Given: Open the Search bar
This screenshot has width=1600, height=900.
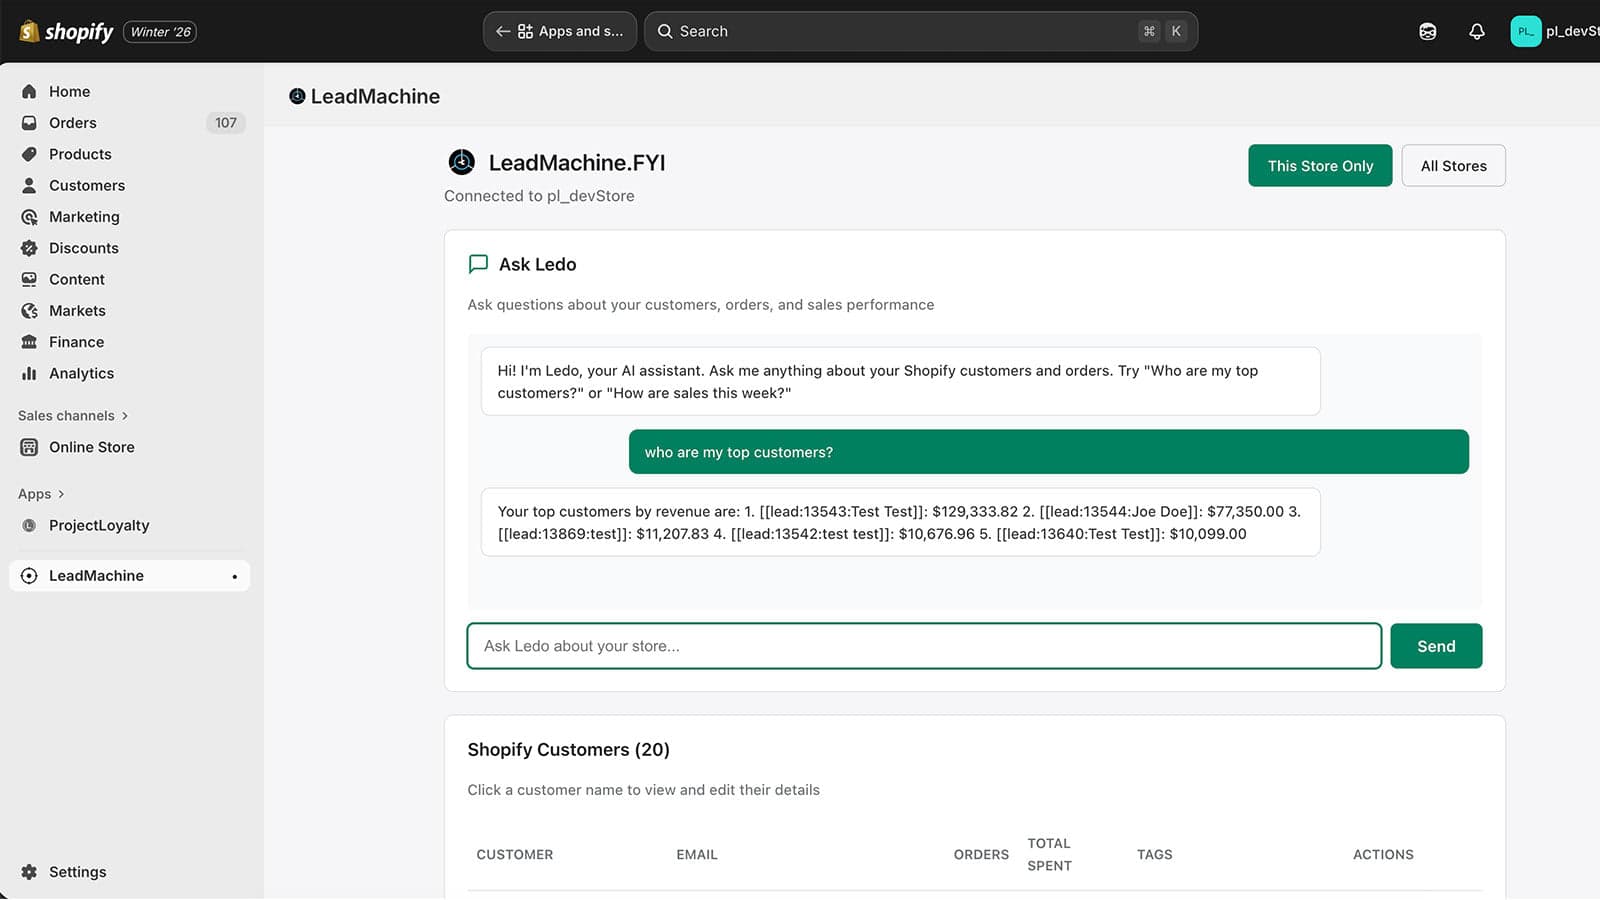Looking at the screenshot, I should point(921,31).
